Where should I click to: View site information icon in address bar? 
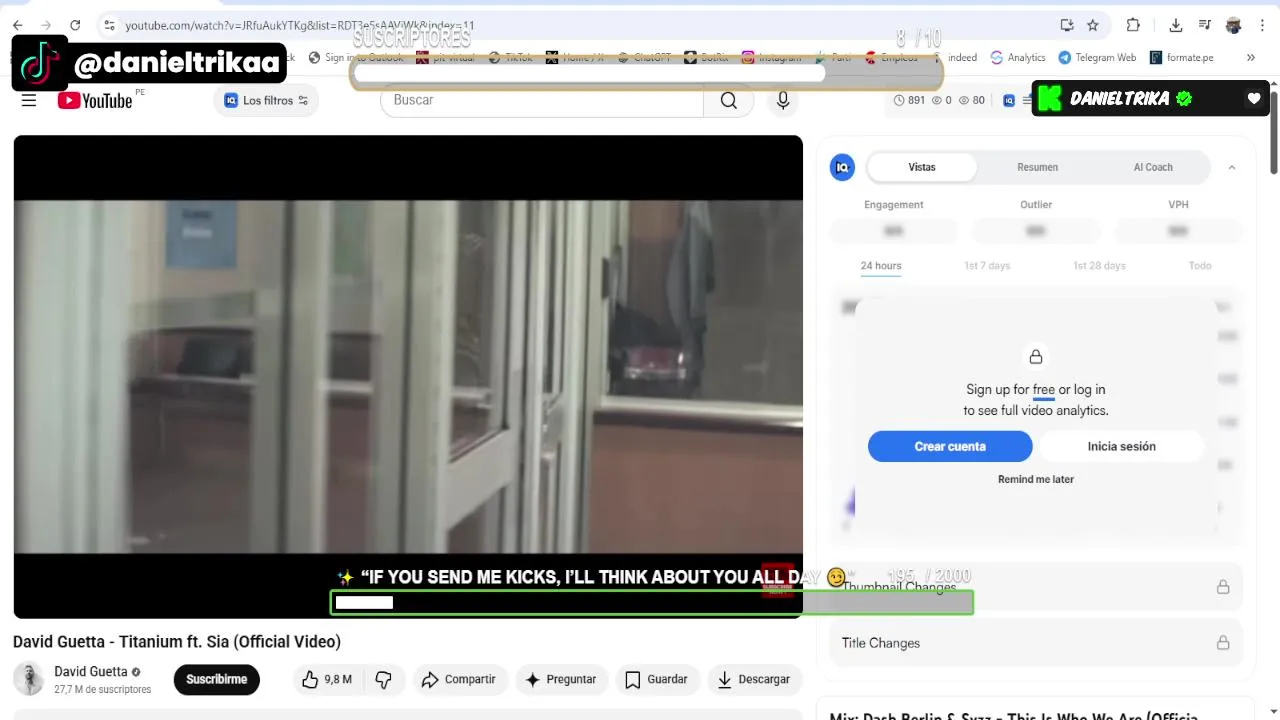point(109,25)
